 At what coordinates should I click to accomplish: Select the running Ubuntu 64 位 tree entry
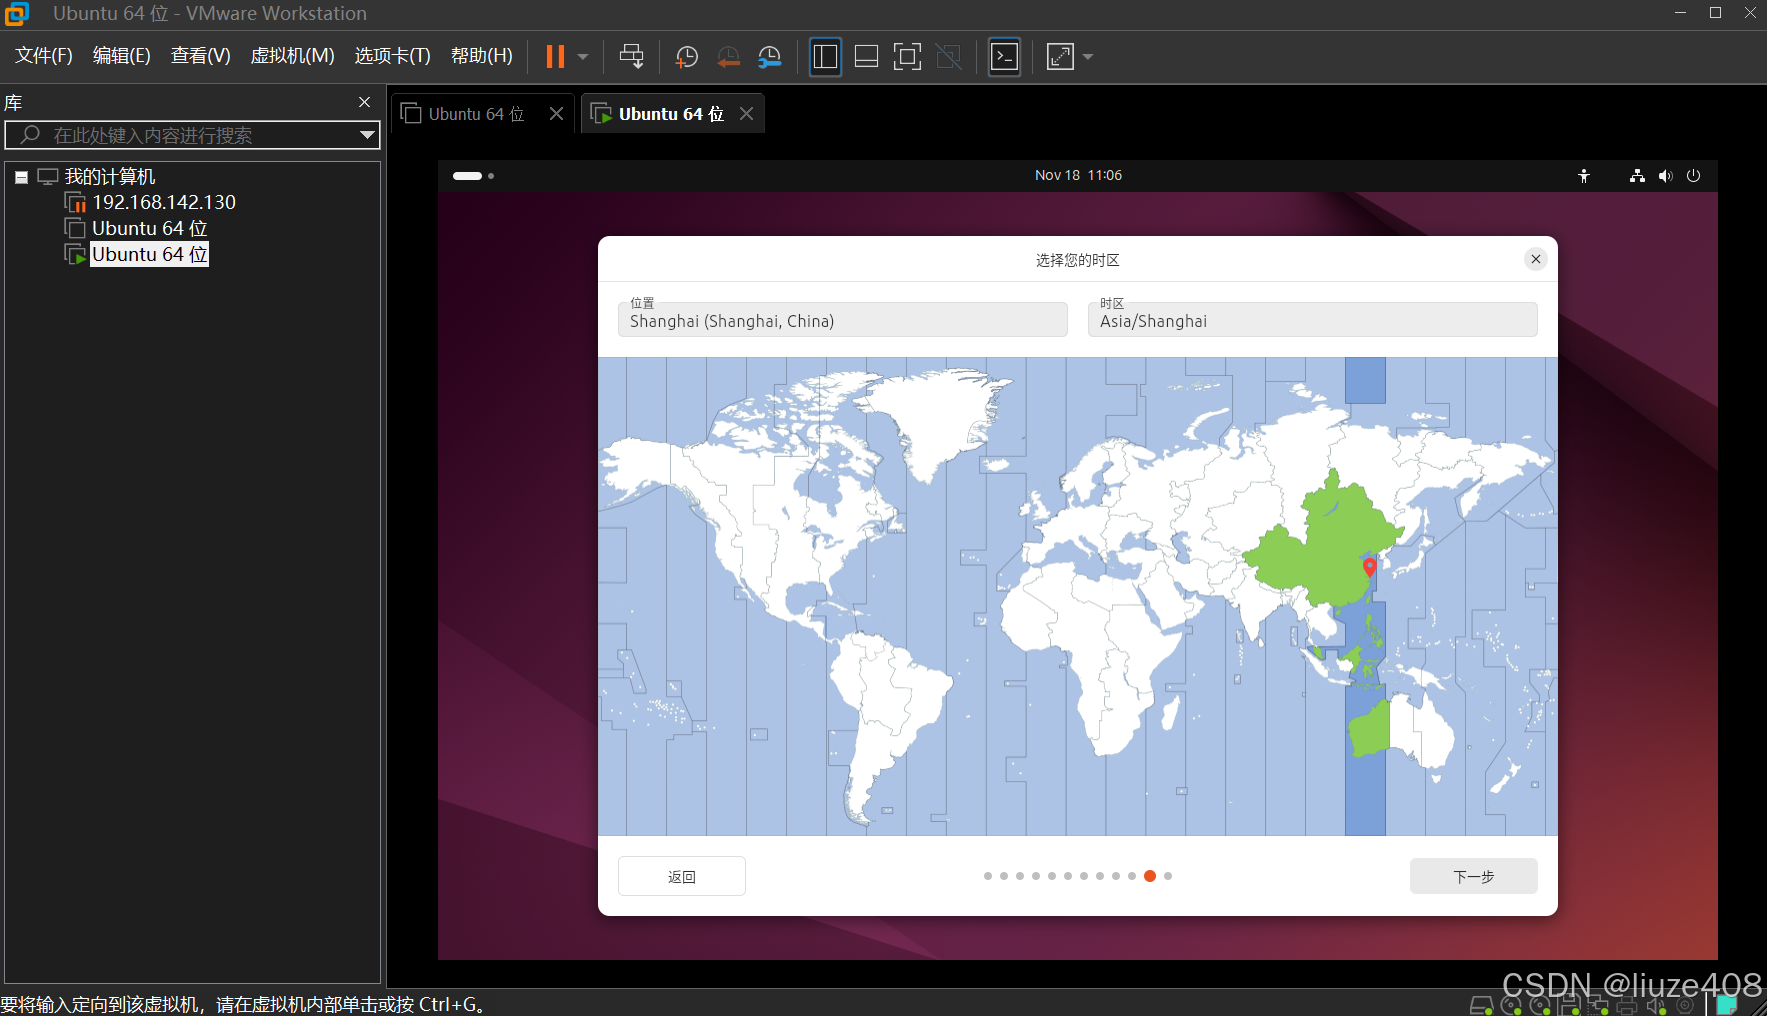click(x=150, y=255)
